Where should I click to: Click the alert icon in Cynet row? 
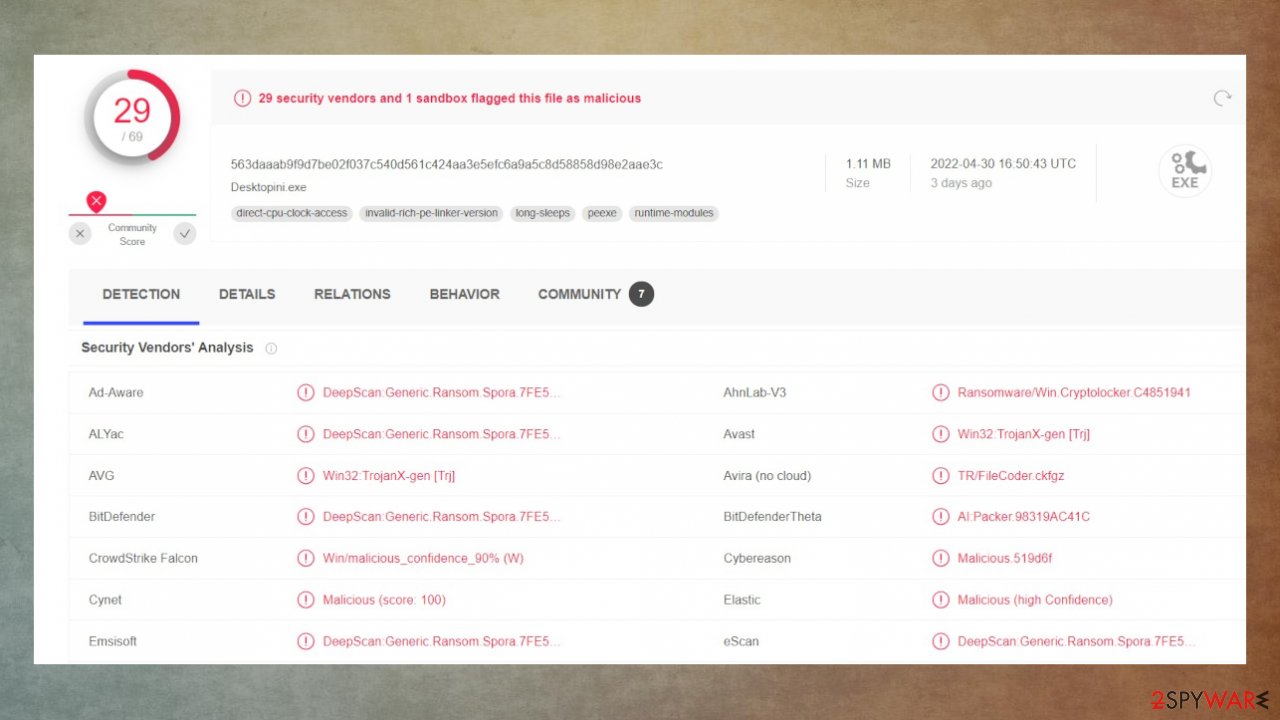[306, 600]
